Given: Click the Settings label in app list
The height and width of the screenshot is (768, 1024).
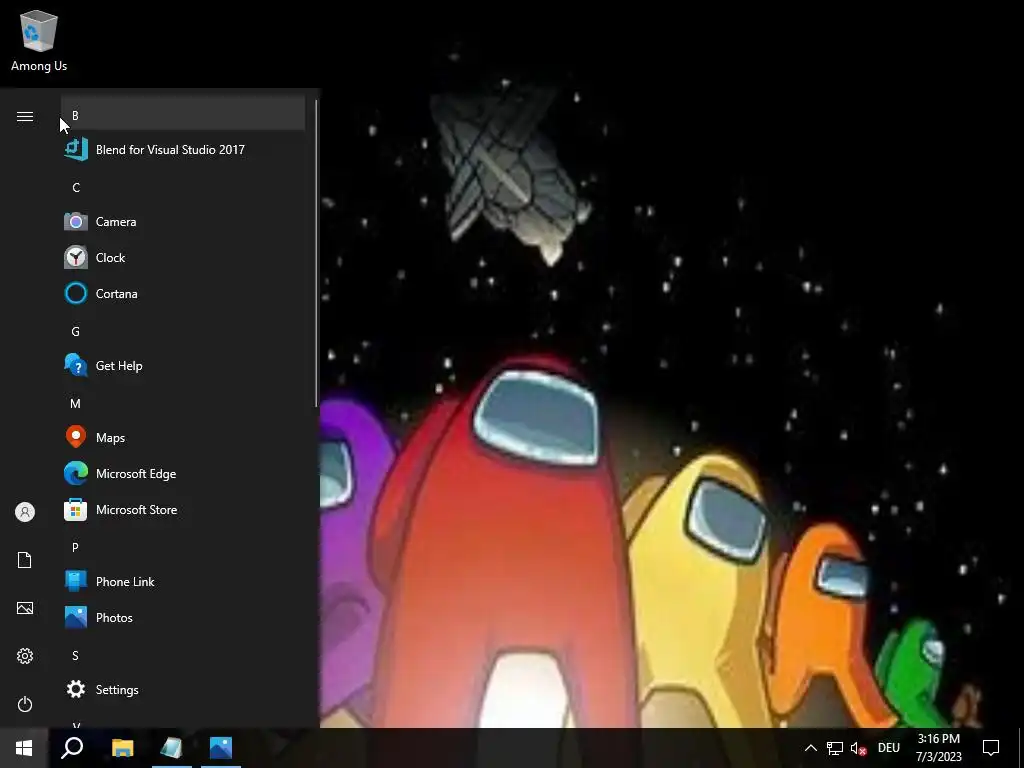Looking at the screenshot, I should (x=117, y=690).
